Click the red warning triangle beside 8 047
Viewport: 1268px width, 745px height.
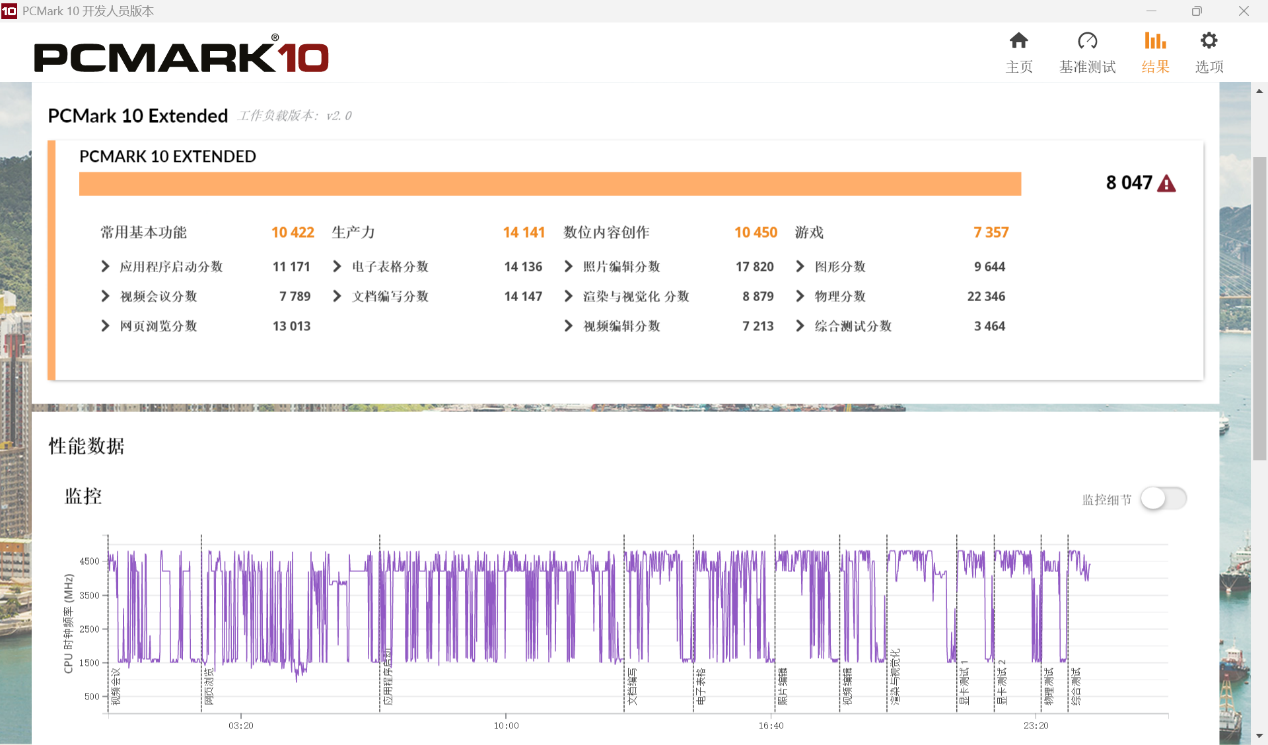[x=1166, y=184]
